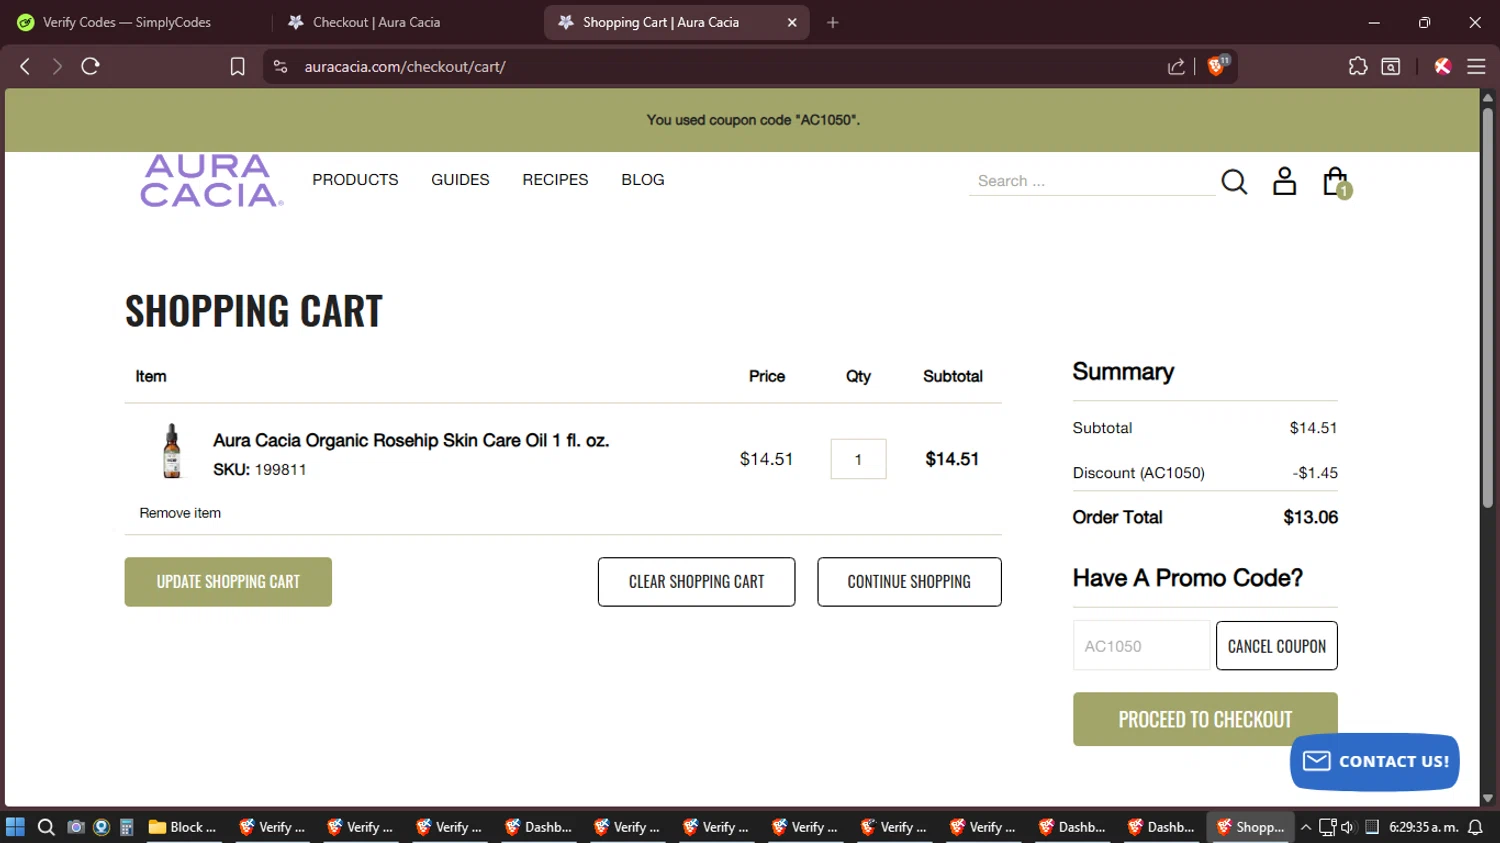1500x843 pixels.
Task: Click Update Shopping Cart button
Action: tap(228, 582)
